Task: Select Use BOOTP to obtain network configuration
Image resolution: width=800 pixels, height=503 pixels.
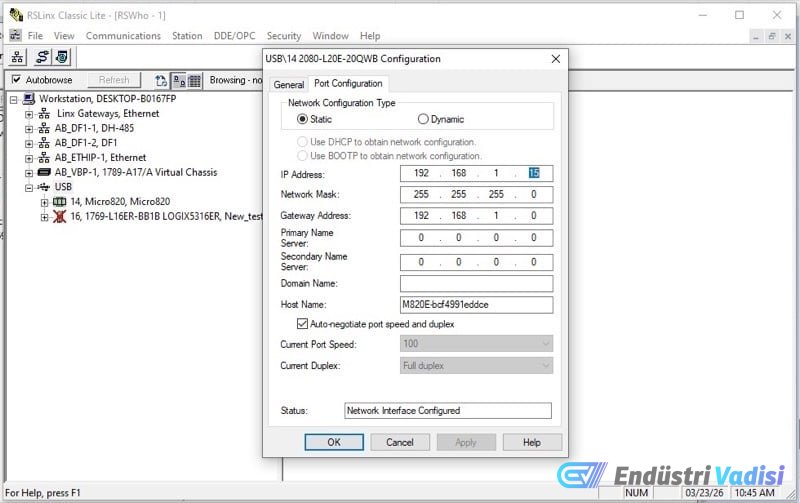Action: click(x=302, y=155)
